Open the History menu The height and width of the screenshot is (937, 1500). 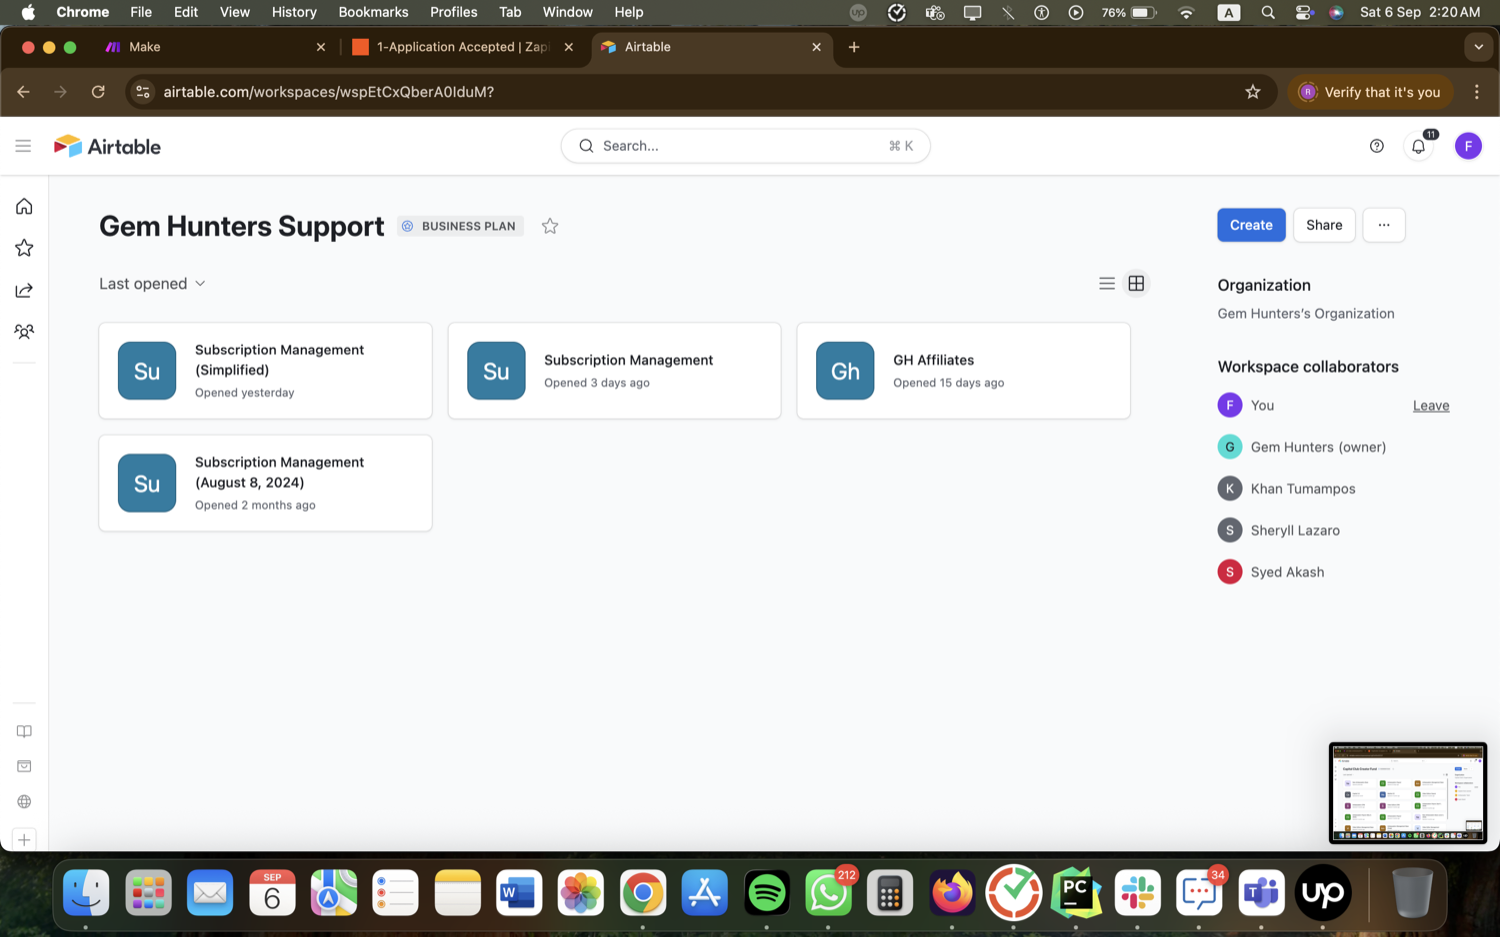pyautogui.click(x=294, y=12)
